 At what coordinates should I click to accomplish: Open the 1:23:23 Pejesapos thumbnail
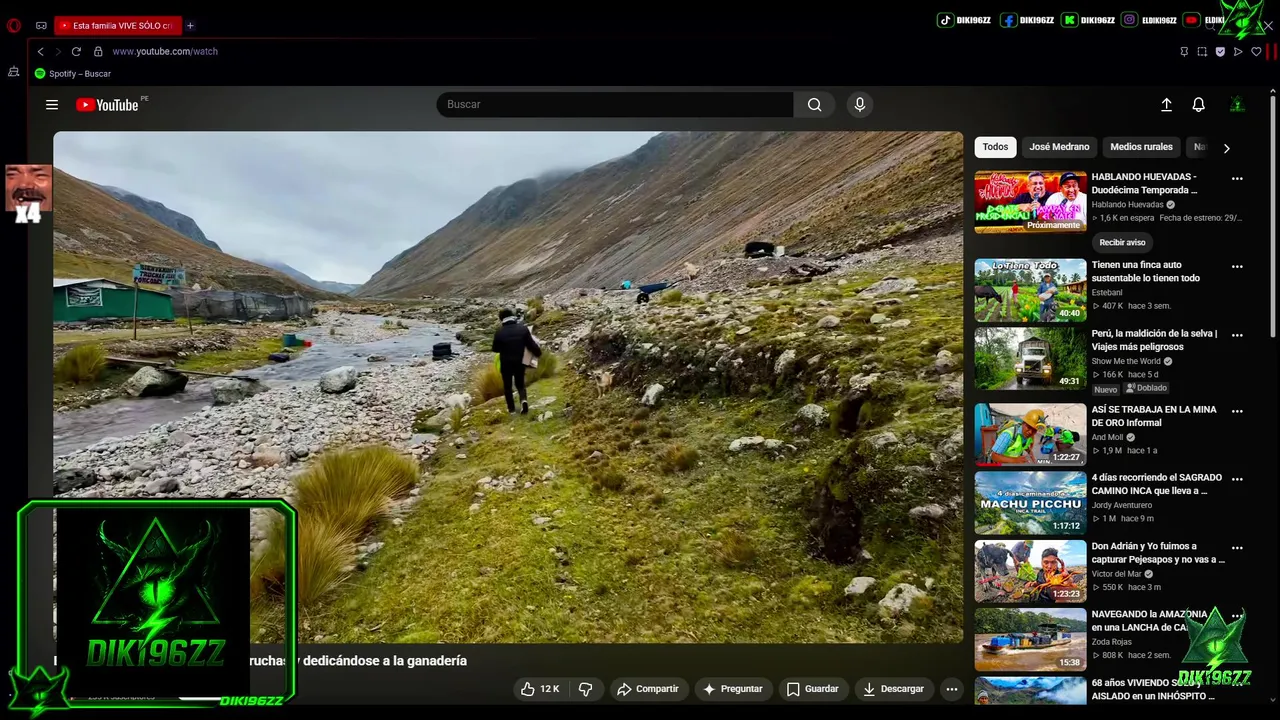(1030, 571)
